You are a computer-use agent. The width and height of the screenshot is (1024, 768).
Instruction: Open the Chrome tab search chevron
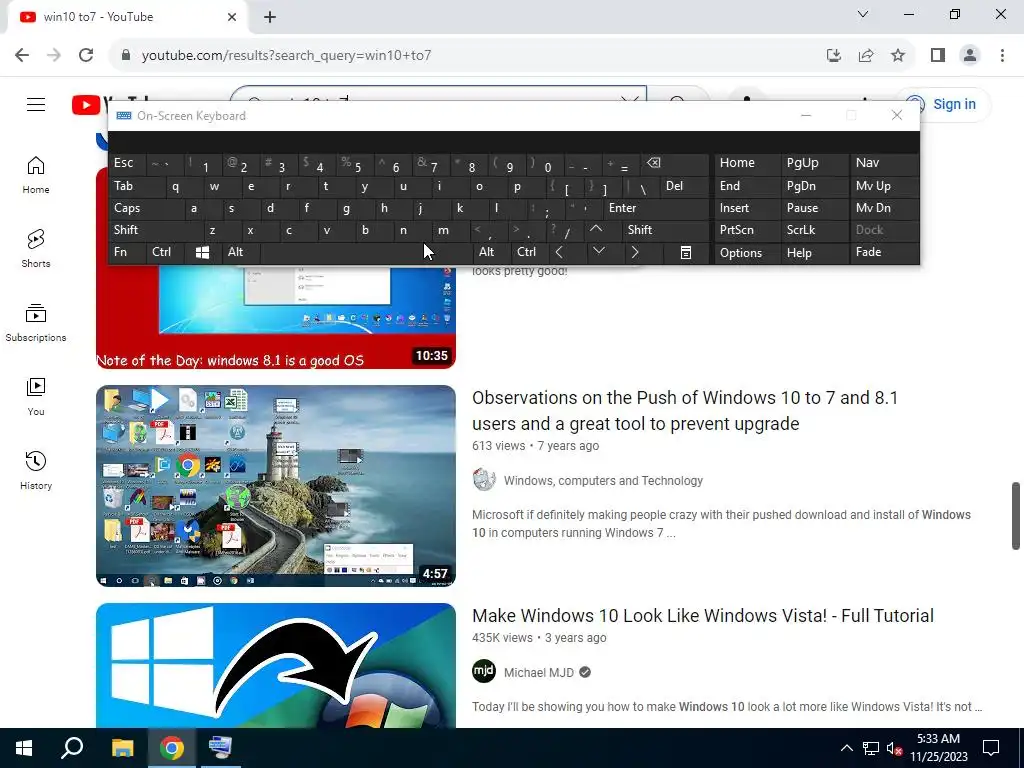coord(863,14)
